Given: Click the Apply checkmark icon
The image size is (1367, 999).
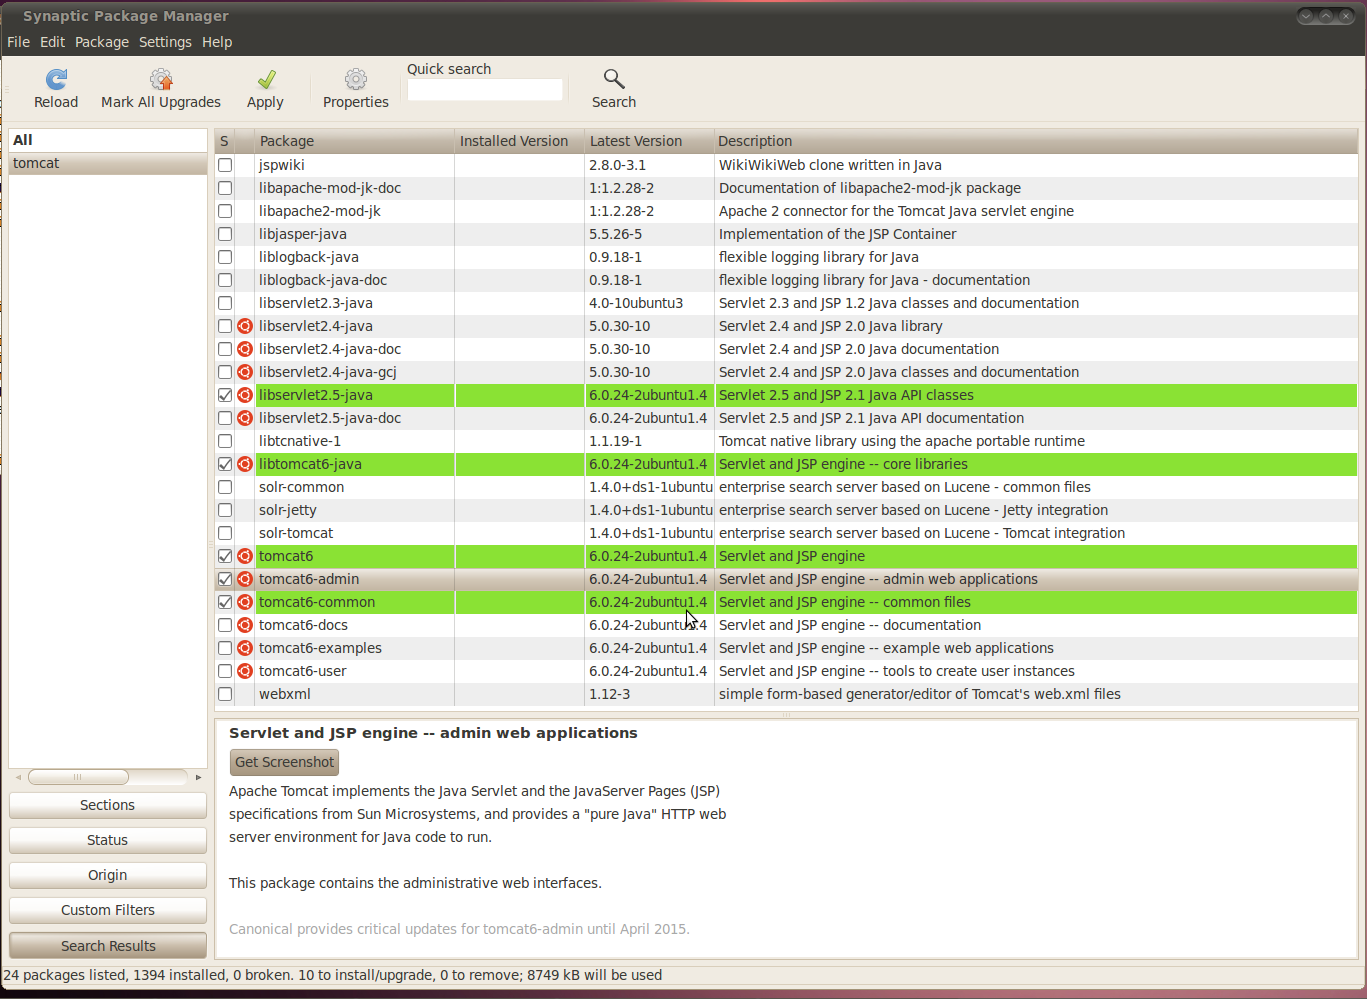Looking at the screenshot, I should point(266,79).
